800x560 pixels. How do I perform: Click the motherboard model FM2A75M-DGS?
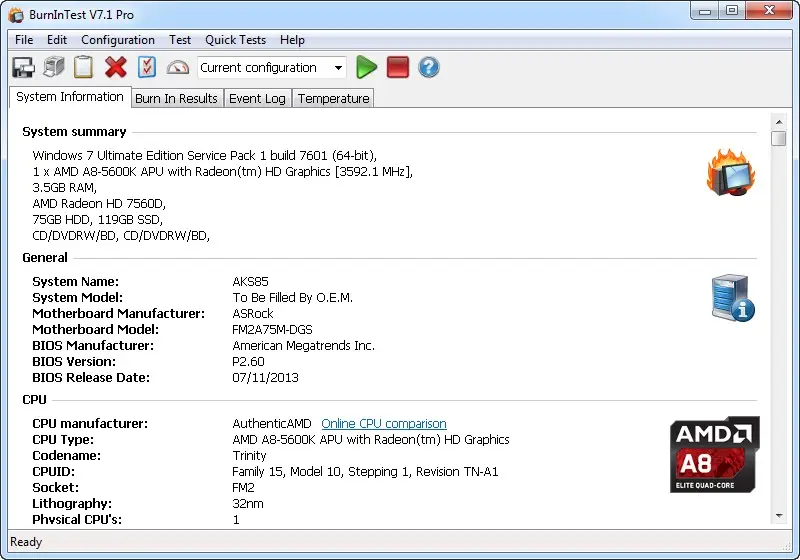tap(272, 329)
